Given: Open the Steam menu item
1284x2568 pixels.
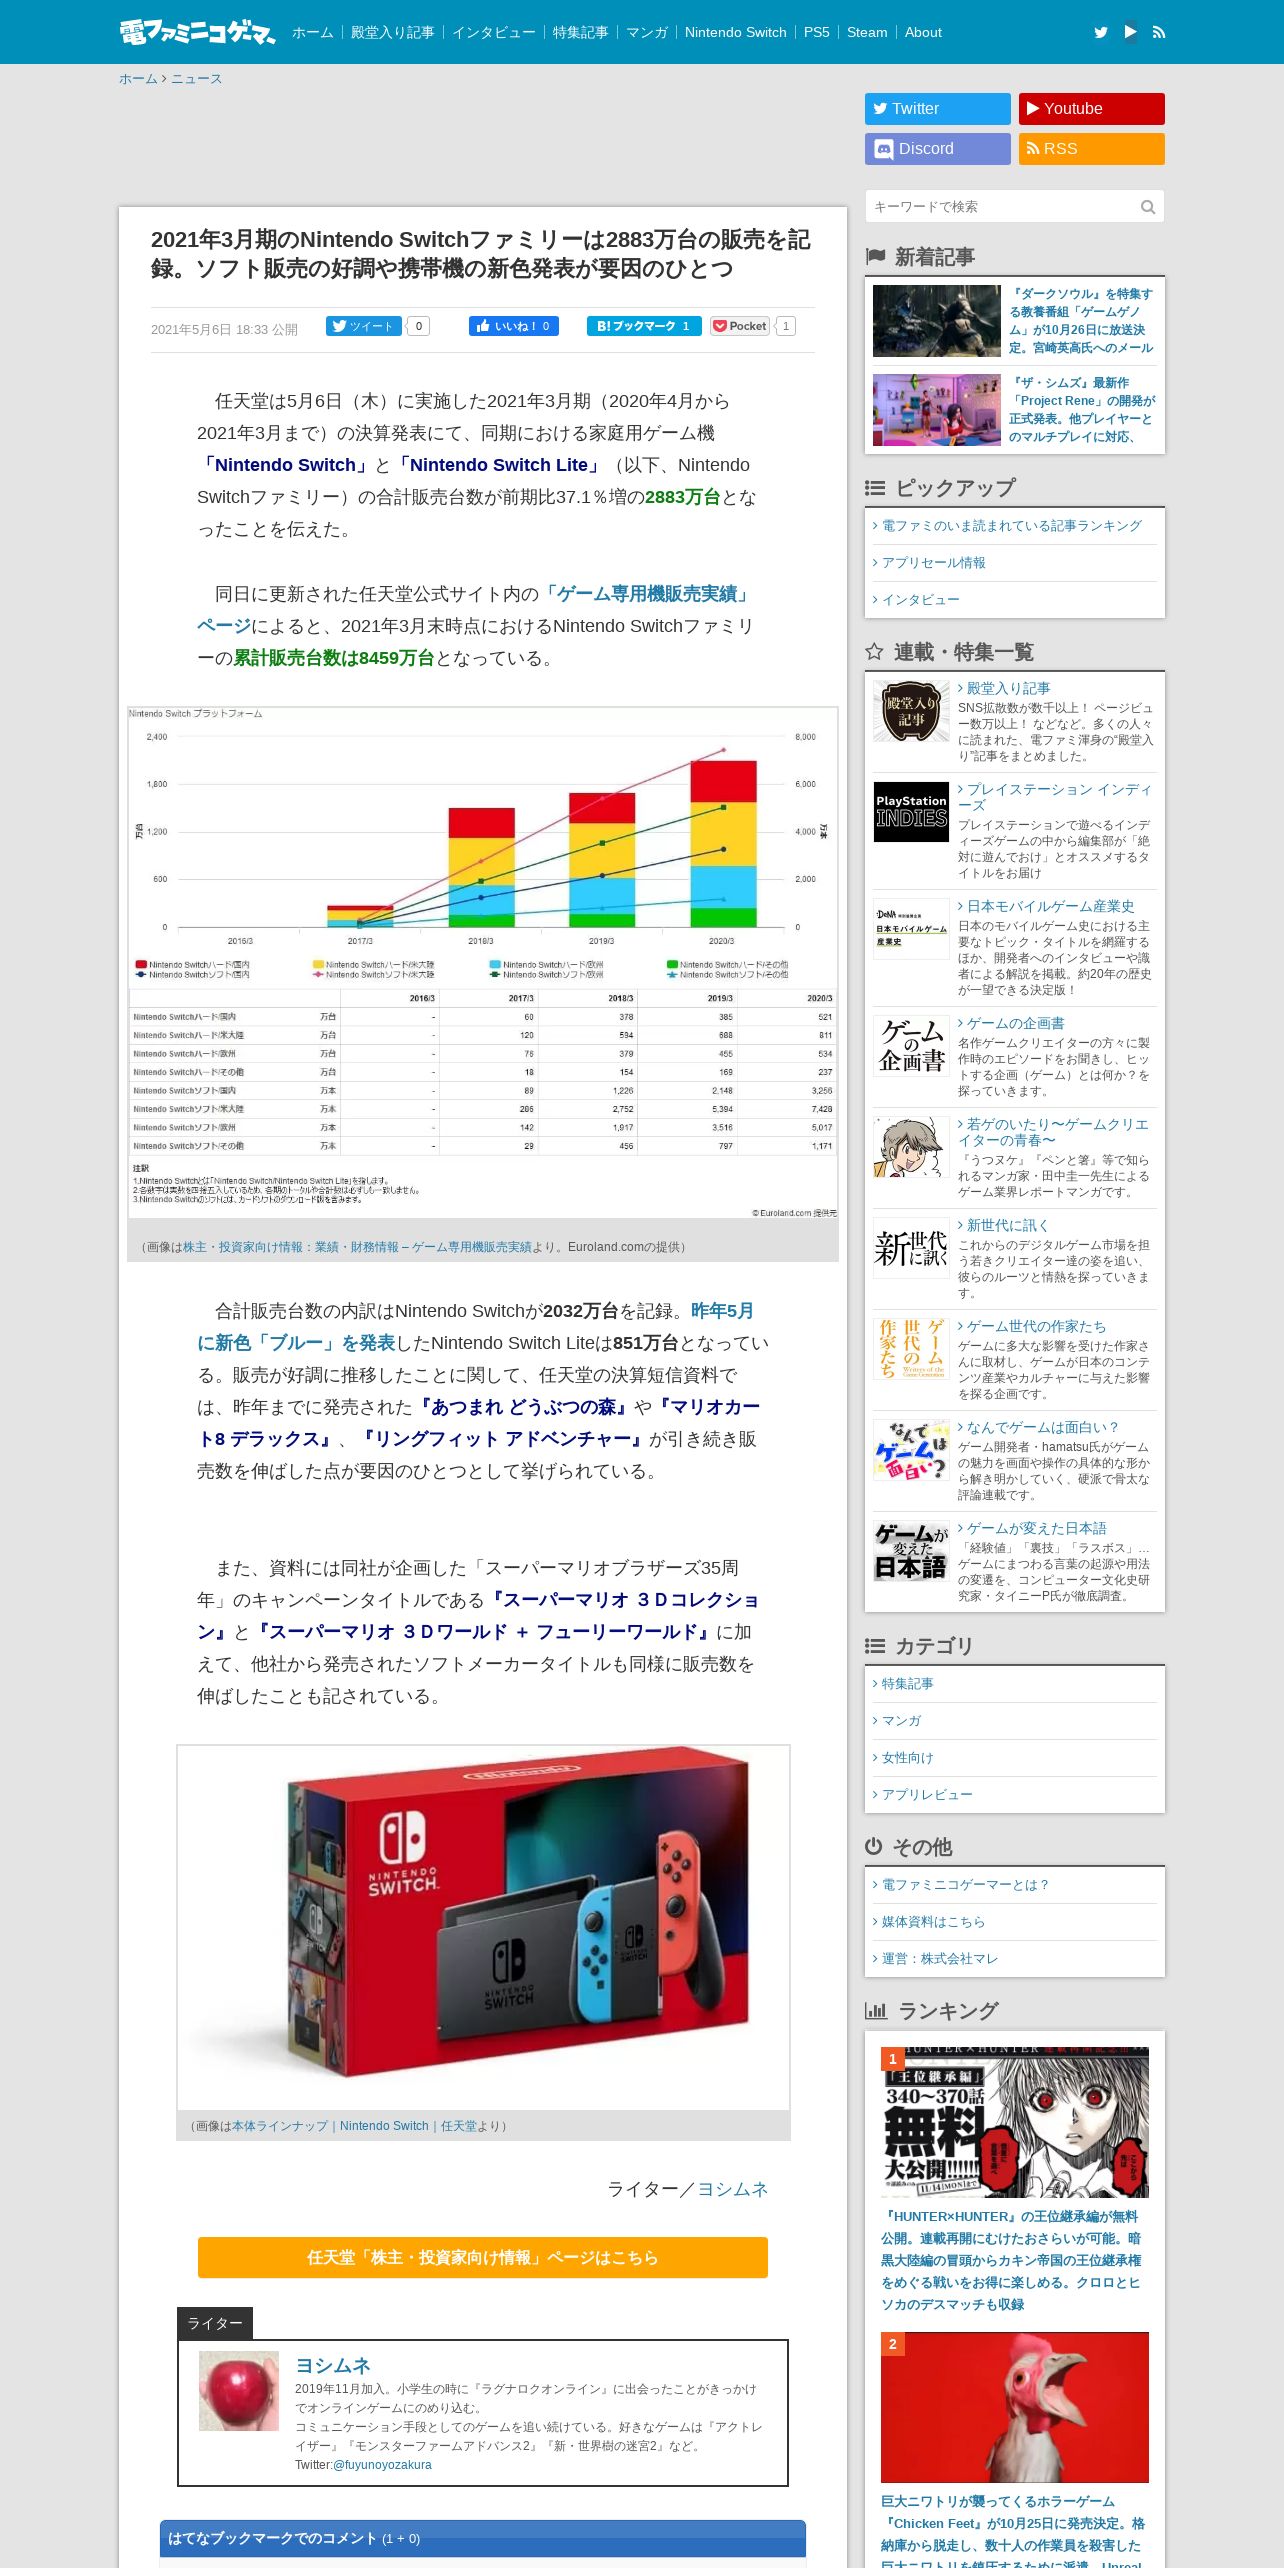Looking at the screenshot, I should (867, 32).
